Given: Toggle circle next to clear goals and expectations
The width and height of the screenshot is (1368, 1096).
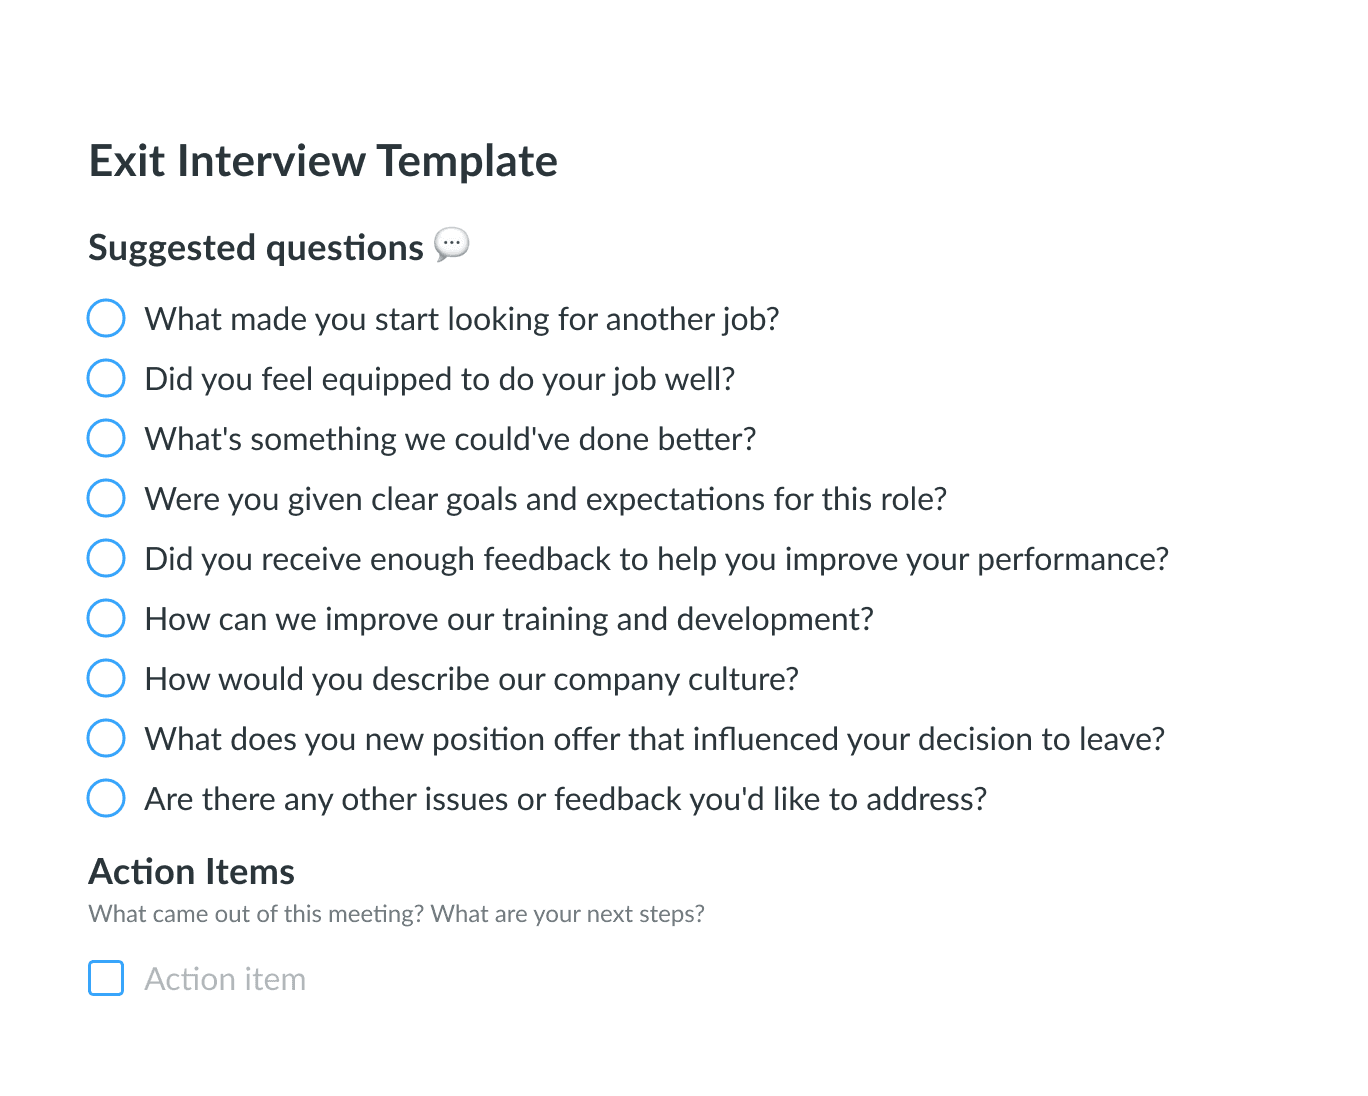Looking at the screenshot, I should click(x=106, y=498).
